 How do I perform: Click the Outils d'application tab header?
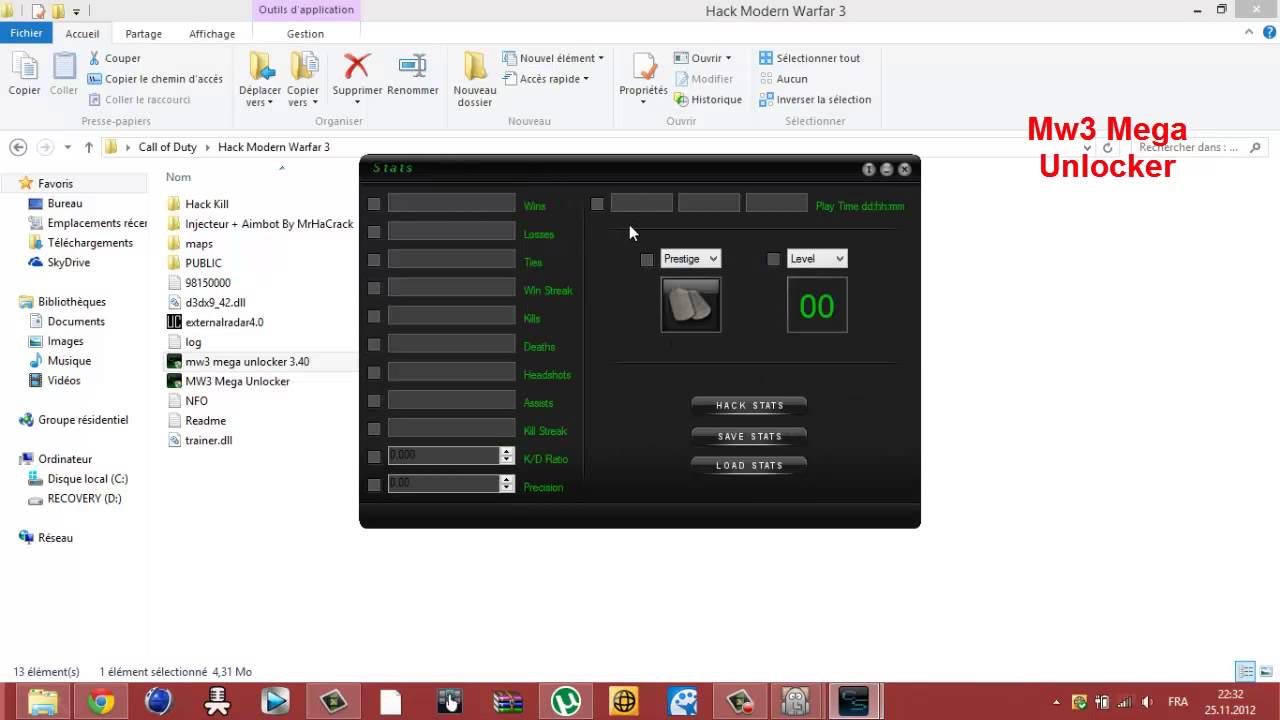point(305,10)
